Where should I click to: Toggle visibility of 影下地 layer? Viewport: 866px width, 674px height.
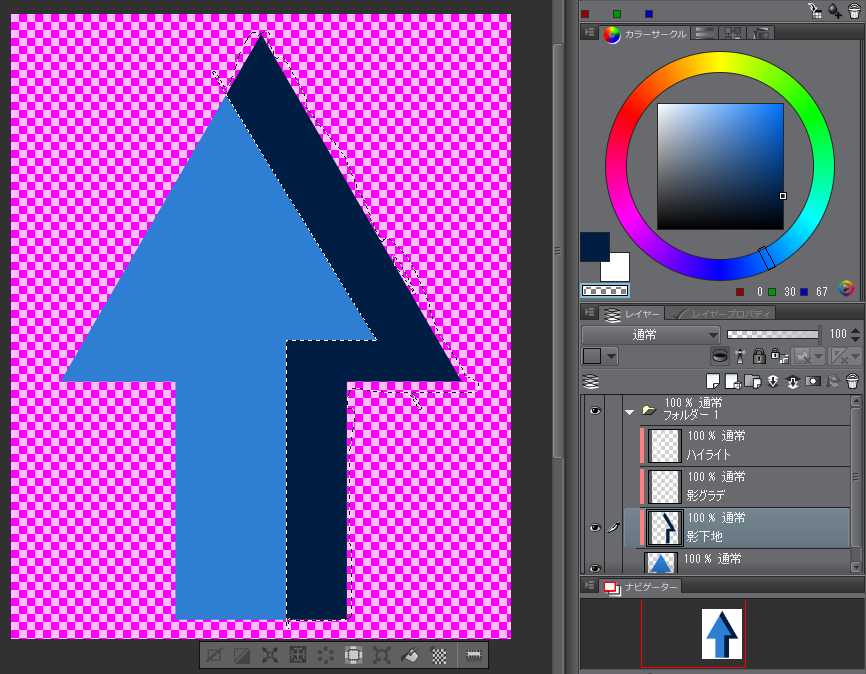595,528
